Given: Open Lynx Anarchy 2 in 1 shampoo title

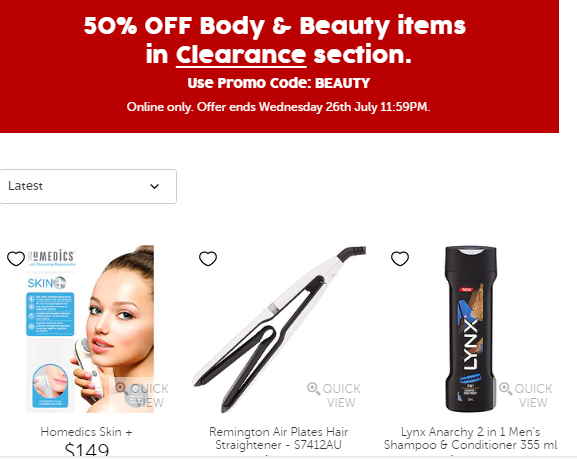Looking at the screenshot, I should coord(470,438).
